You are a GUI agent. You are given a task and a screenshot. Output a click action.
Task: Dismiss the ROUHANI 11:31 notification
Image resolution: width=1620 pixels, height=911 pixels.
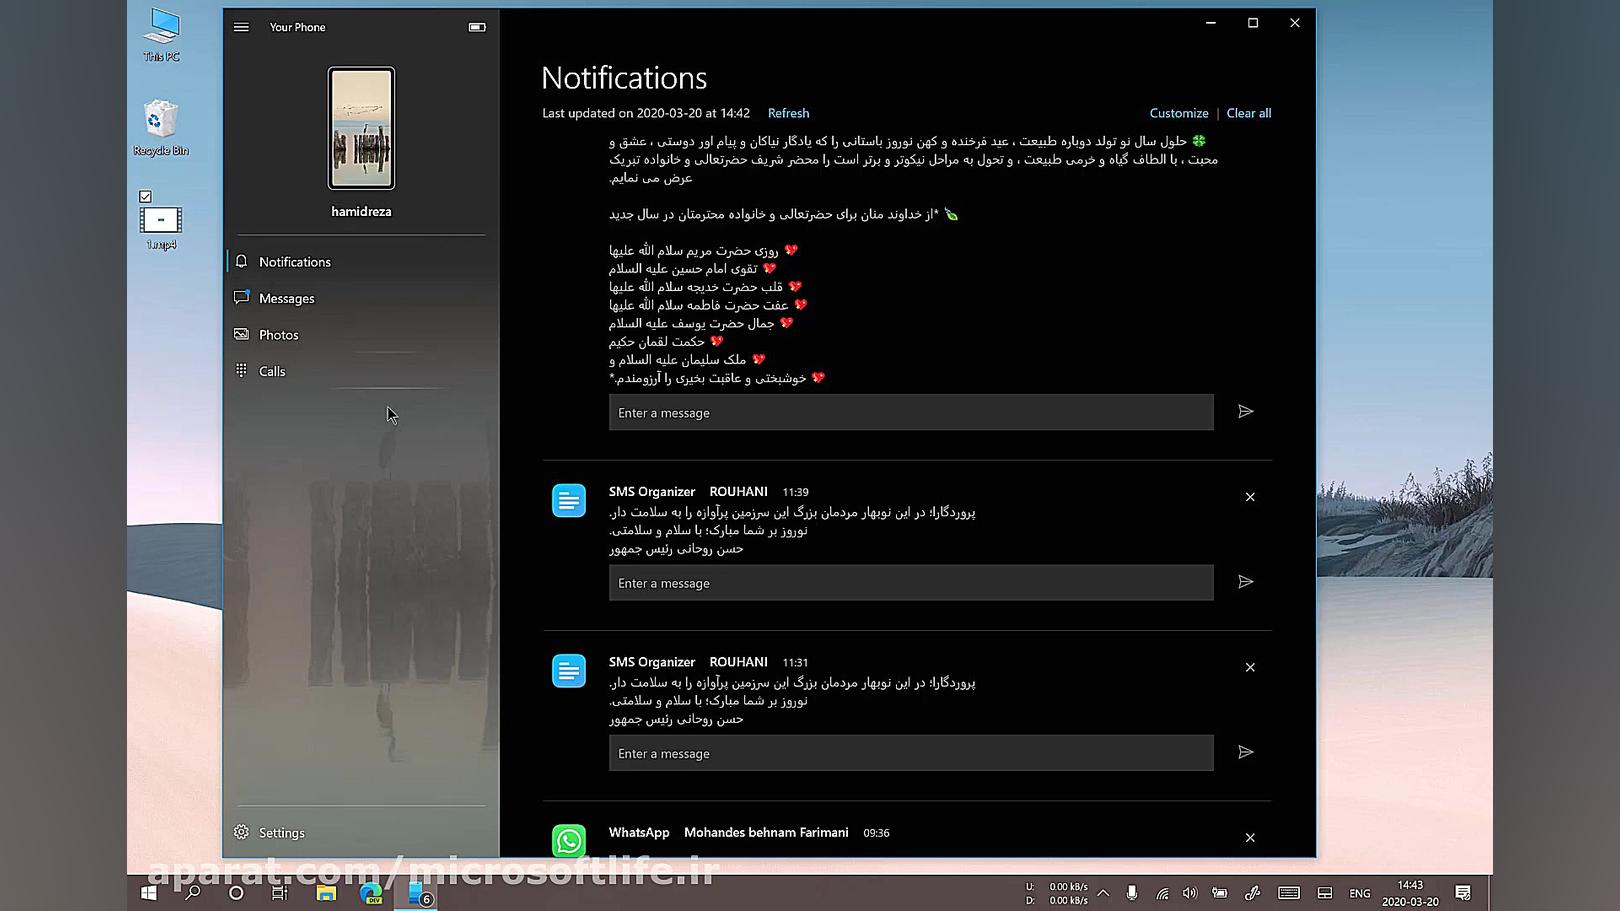click(x=1250, y=667)
